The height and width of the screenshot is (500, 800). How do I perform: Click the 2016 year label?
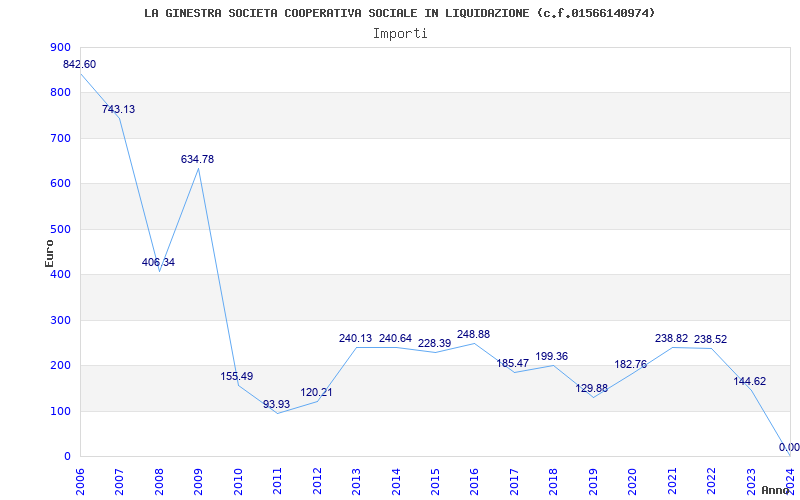point(475,481)
